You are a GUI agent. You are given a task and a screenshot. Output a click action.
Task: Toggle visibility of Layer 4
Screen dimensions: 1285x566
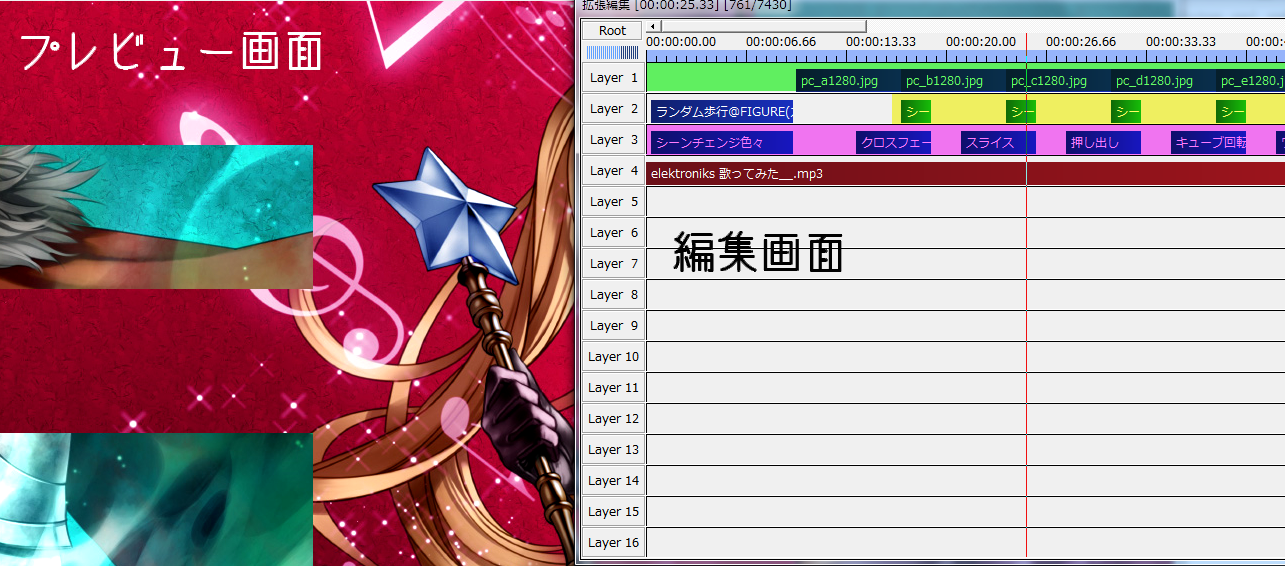614,171
